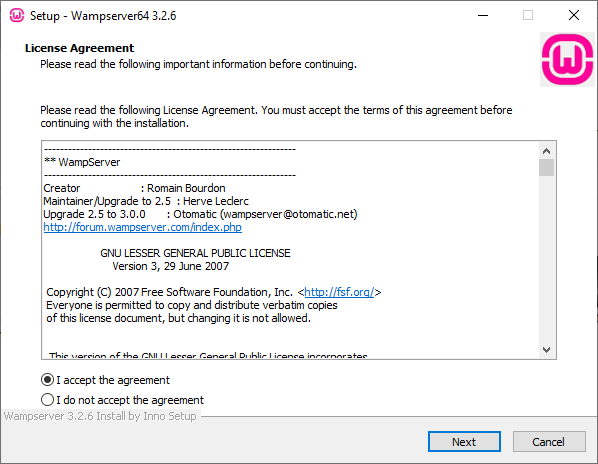Click the empty scrollbar track below thumb
598x464 pixels.
pyautogui.click(x=547, y=259)
